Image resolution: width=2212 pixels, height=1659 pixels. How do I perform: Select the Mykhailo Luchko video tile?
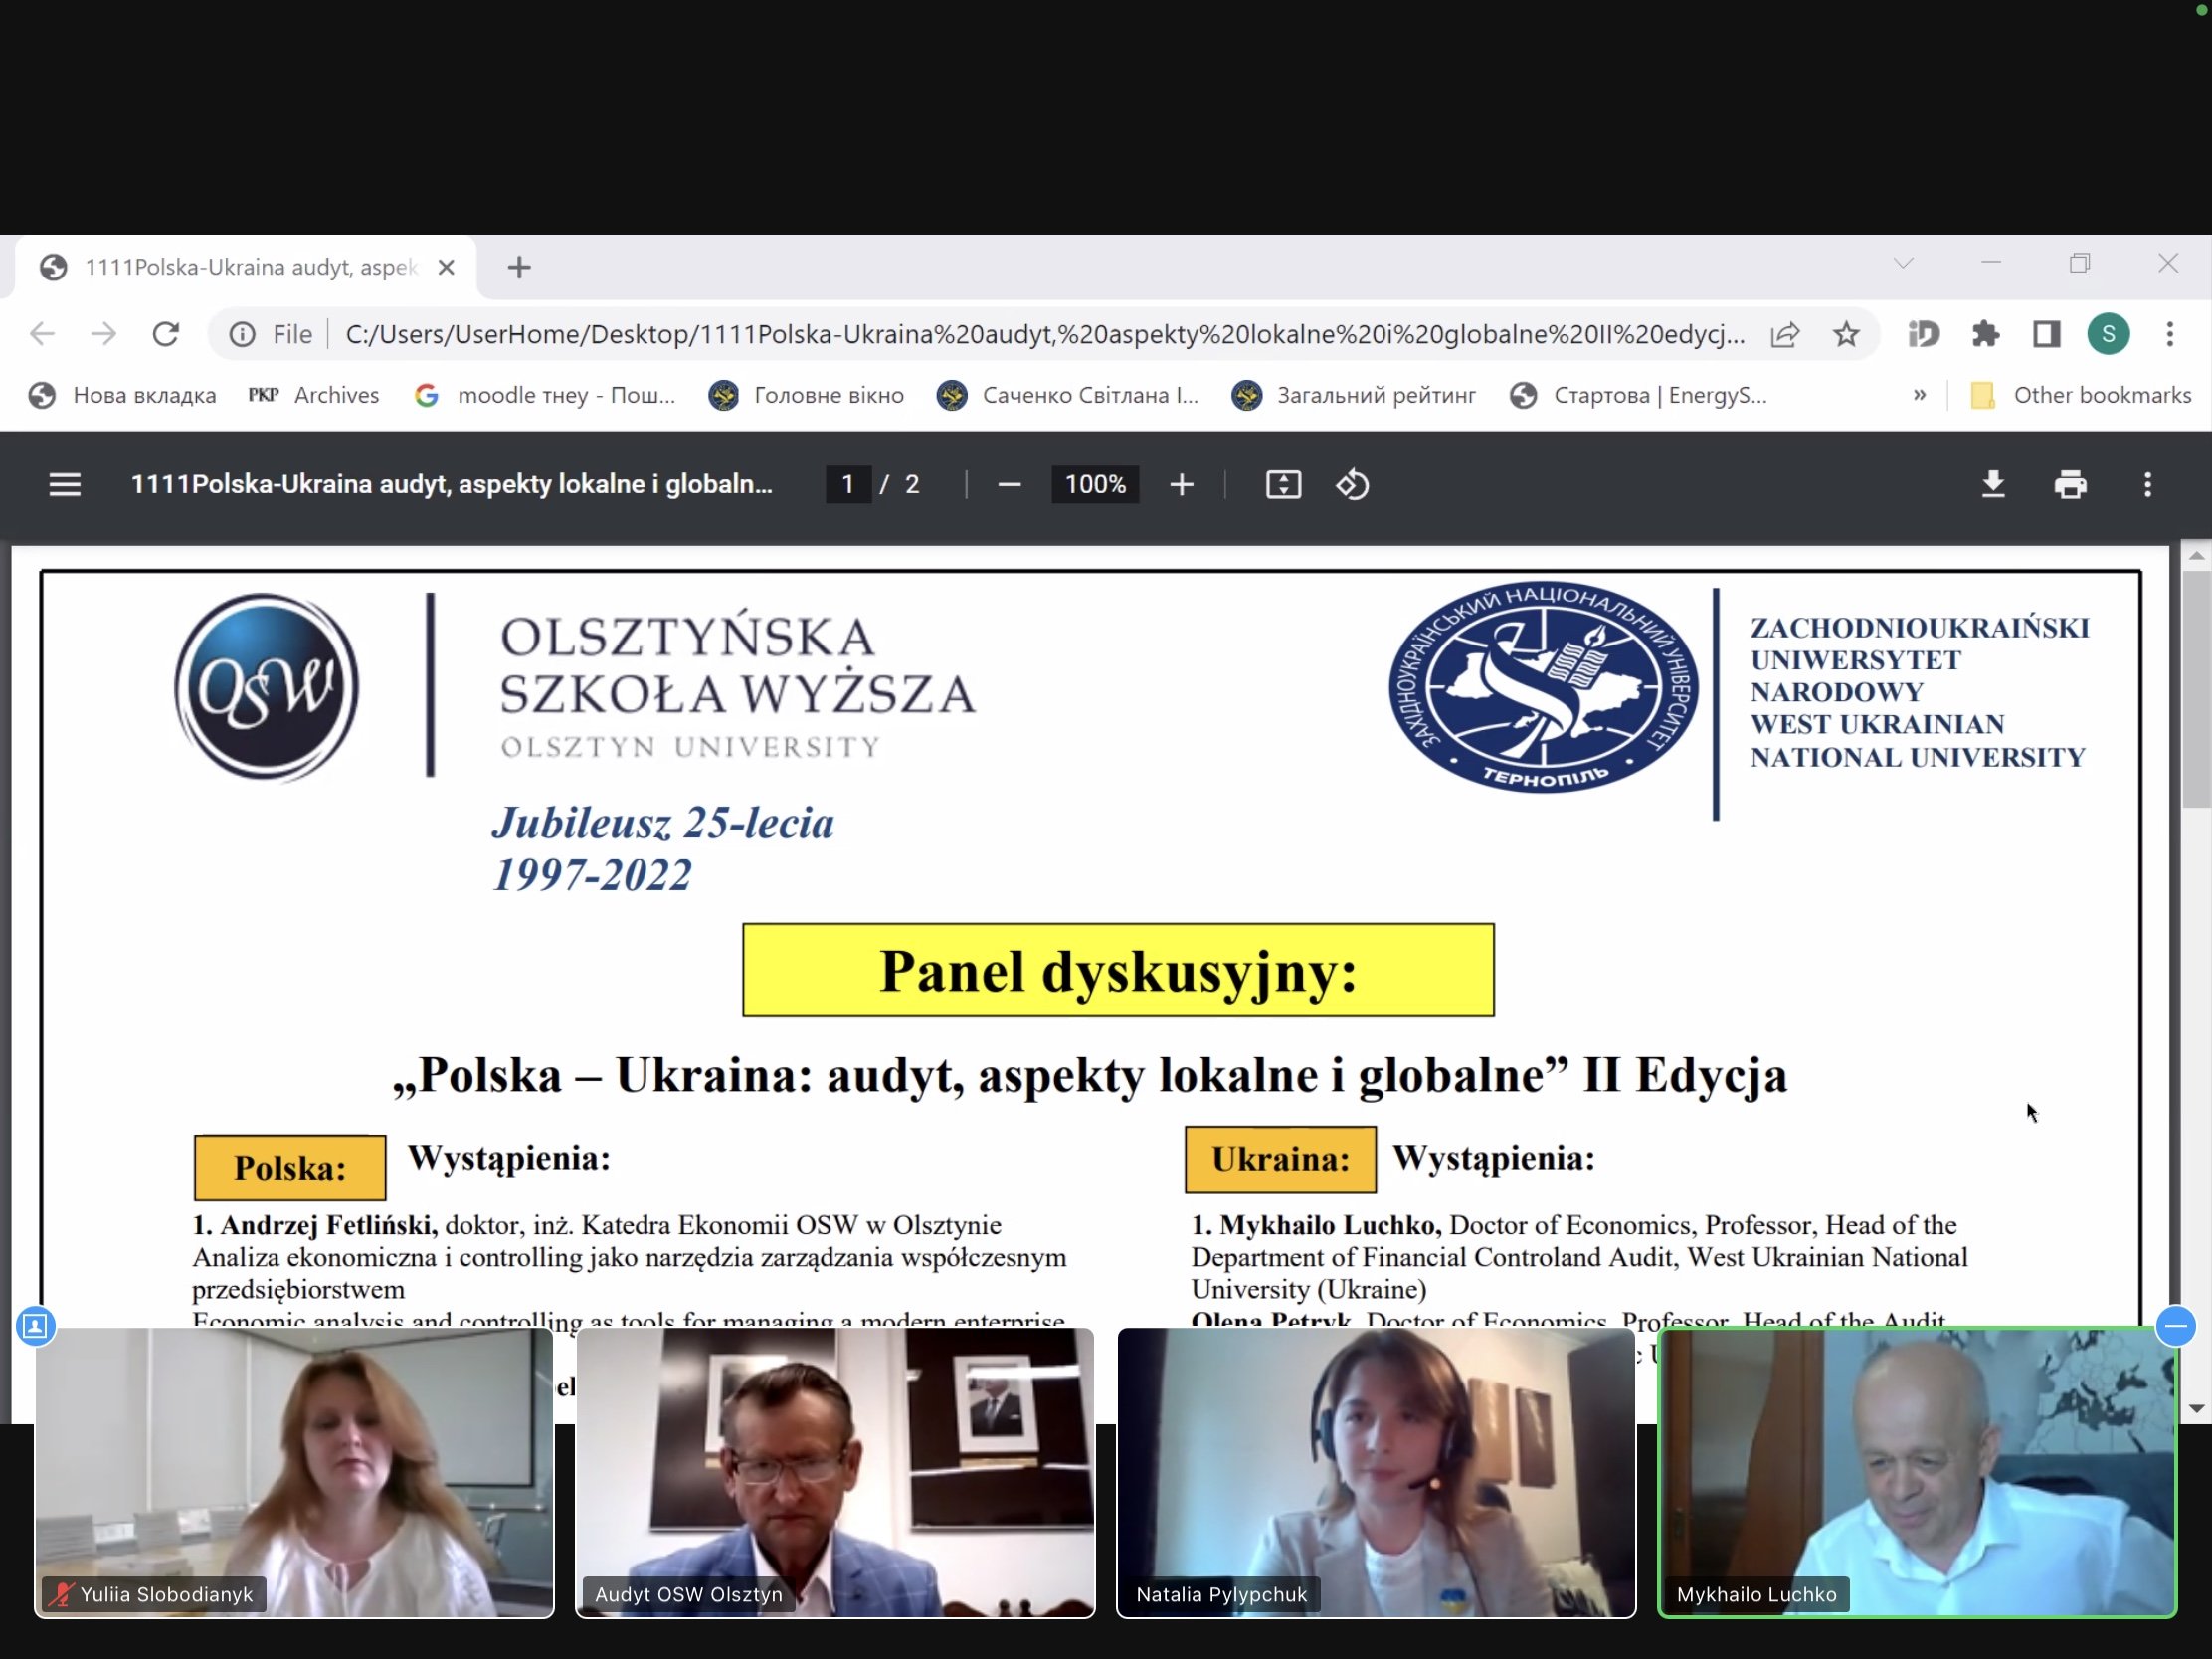[1917, 1472]
